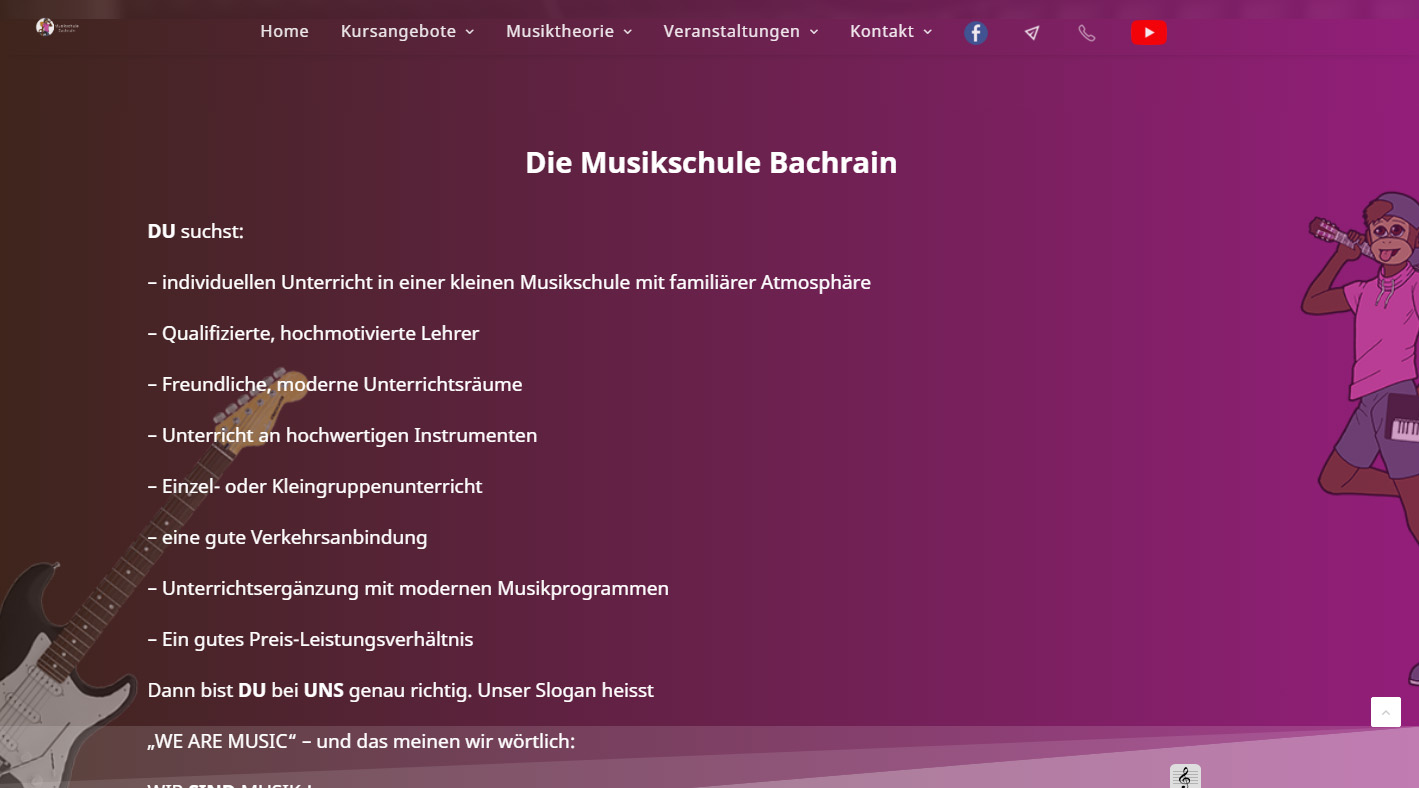
Task: Click the Telegram paper-plane icon
Action: [1032, 33]
